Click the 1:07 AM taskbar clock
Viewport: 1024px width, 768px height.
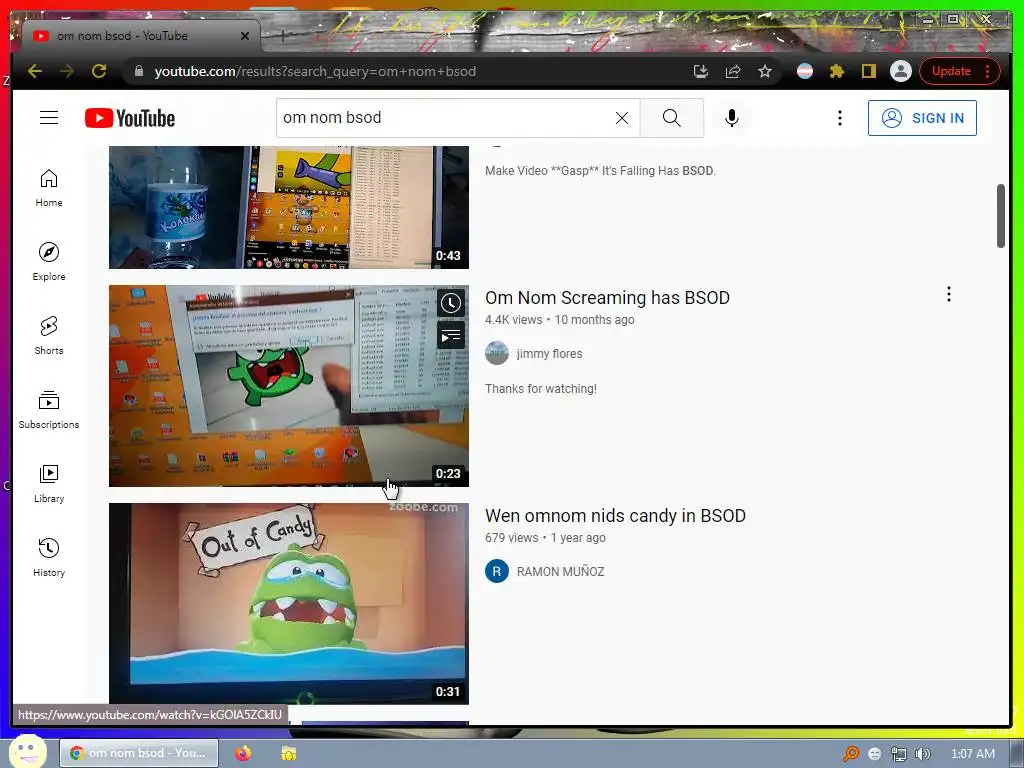[x=972, y=754]
